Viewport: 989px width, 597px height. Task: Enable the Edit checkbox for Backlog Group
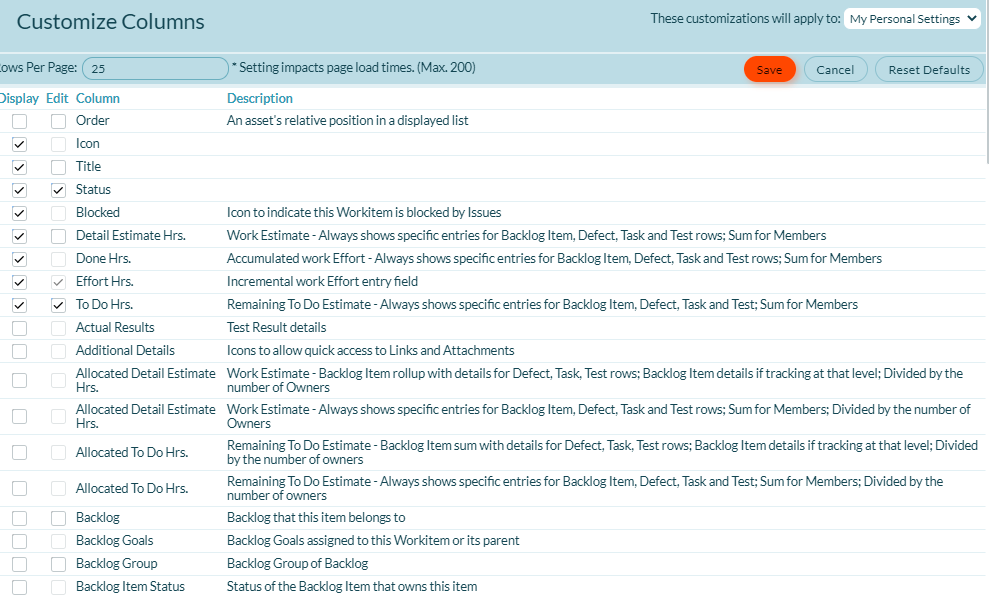(58, 564)
